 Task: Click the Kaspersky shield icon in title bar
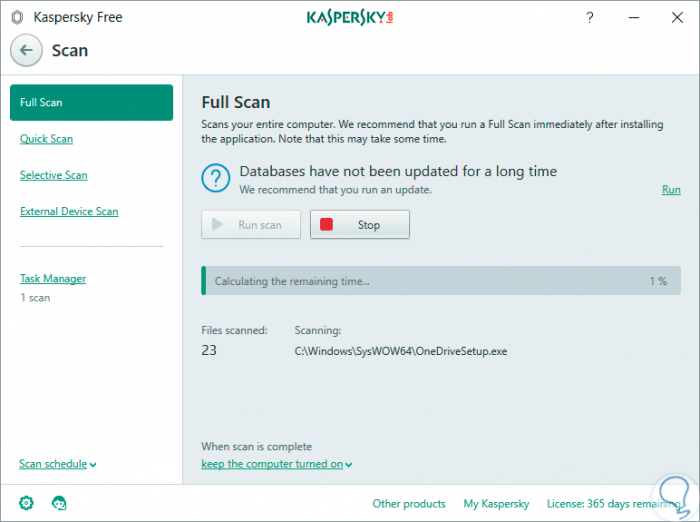coord(17,17)
